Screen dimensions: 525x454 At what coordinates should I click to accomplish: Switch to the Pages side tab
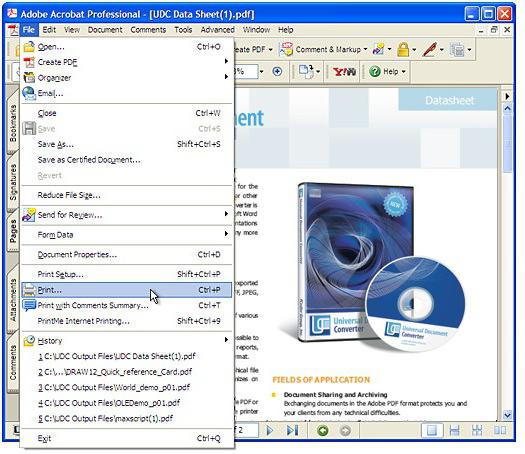pyautogui.click(x=13, y=231)
